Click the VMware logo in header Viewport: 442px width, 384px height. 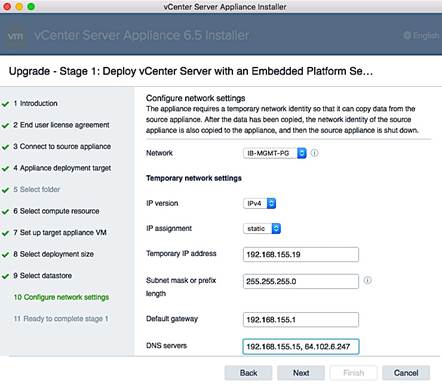point(16,35)
